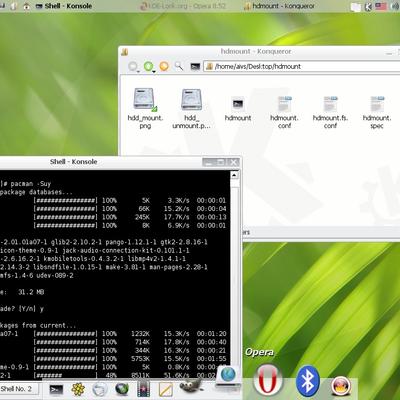
Task: Click the orange Home button in Konqueror
Action: pos(164,66)
